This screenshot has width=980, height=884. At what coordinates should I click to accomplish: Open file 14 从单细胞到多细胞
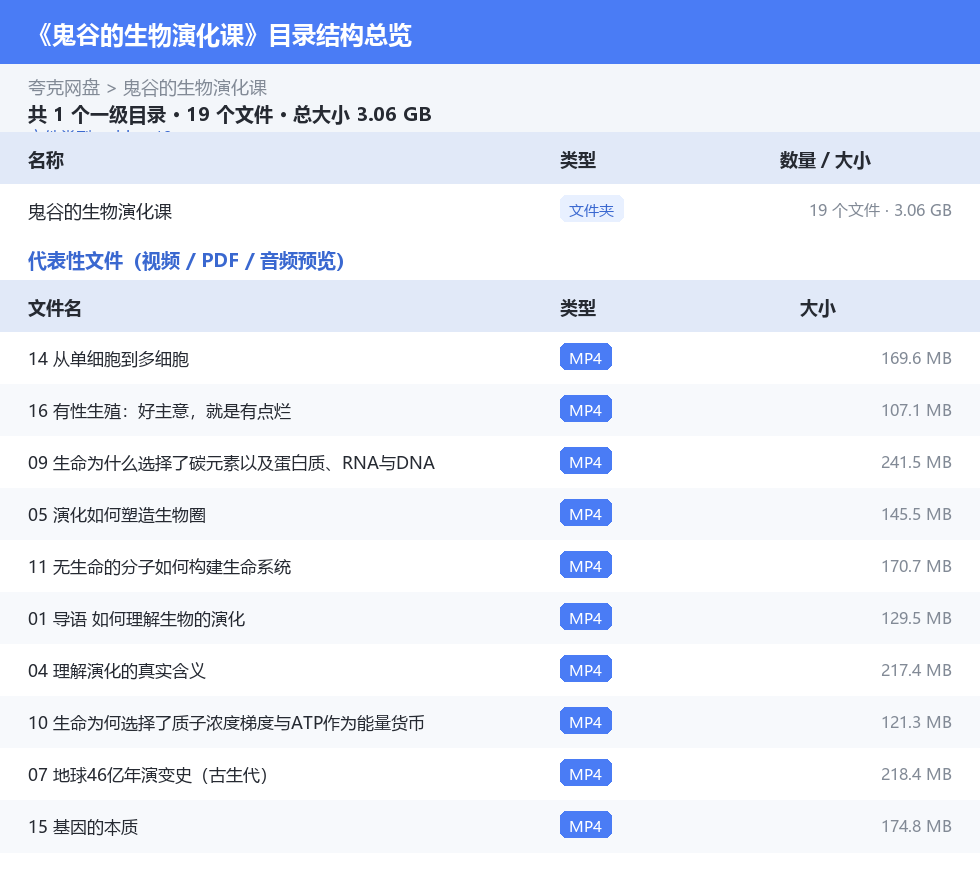click(108, 359)
